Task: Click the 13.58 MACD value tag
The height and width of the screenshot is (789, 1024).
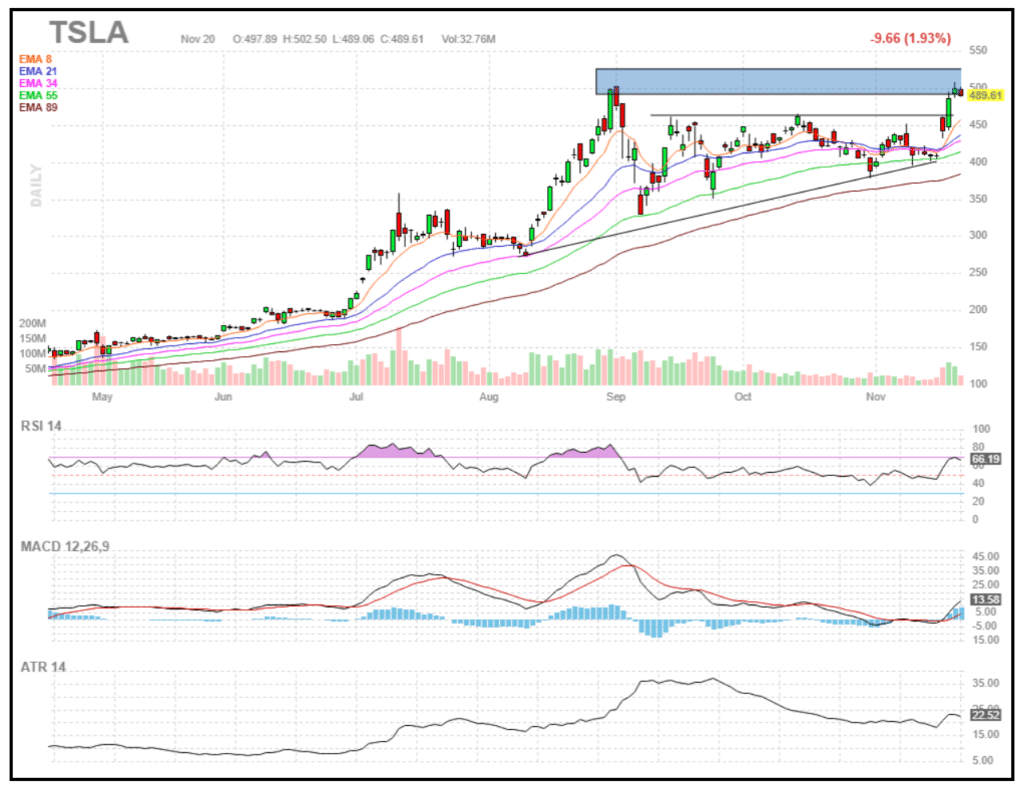Action: pos(985,600)
